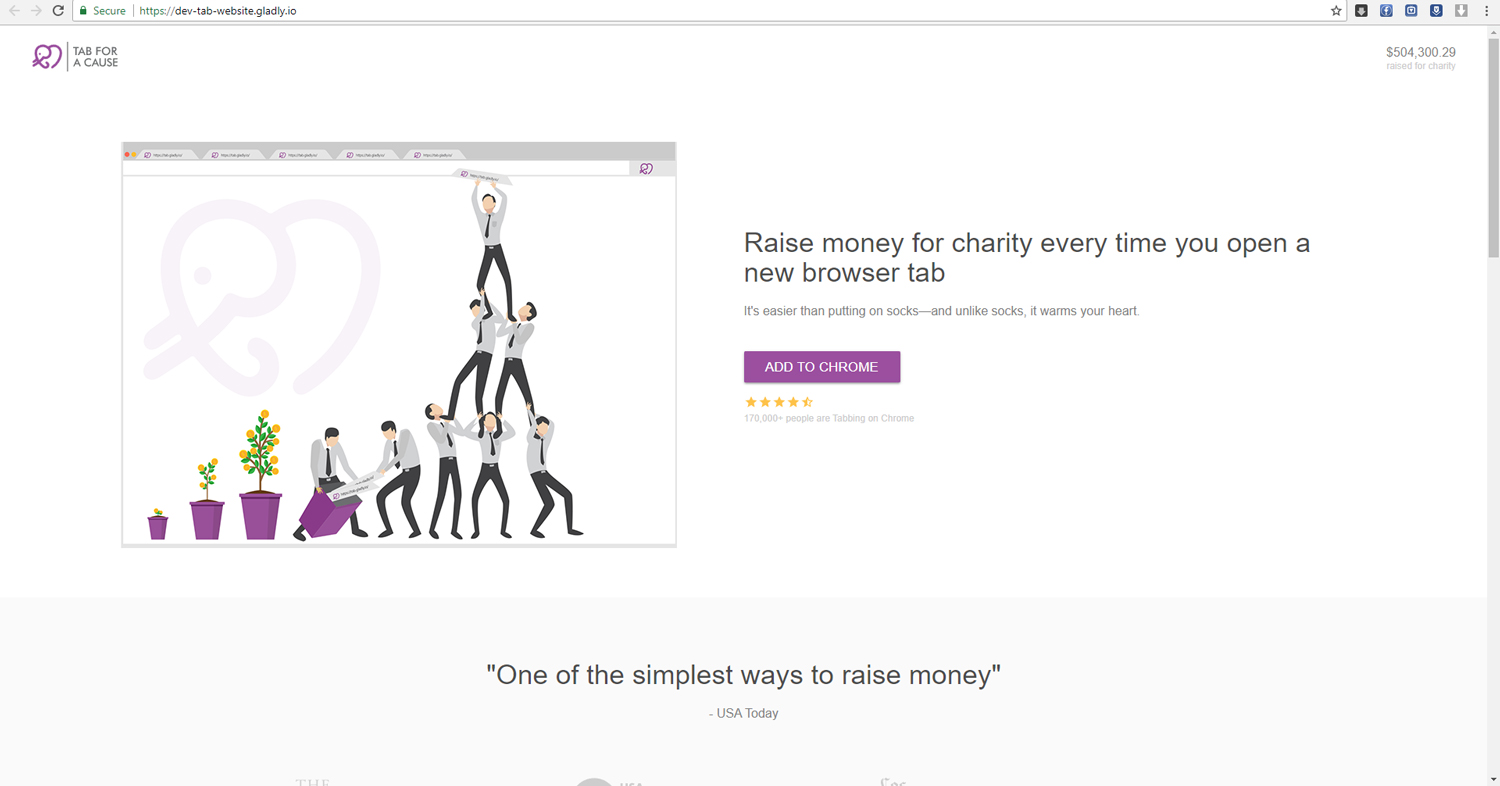Click the Tab for a Cause logo
This screenshot has width=1500, height=786.
[75, 57]
